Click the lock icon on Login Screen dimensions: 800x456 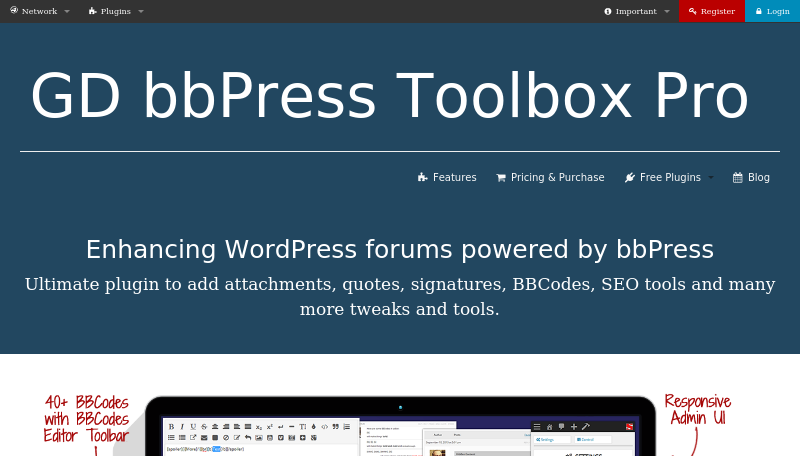tap(759, 11)
